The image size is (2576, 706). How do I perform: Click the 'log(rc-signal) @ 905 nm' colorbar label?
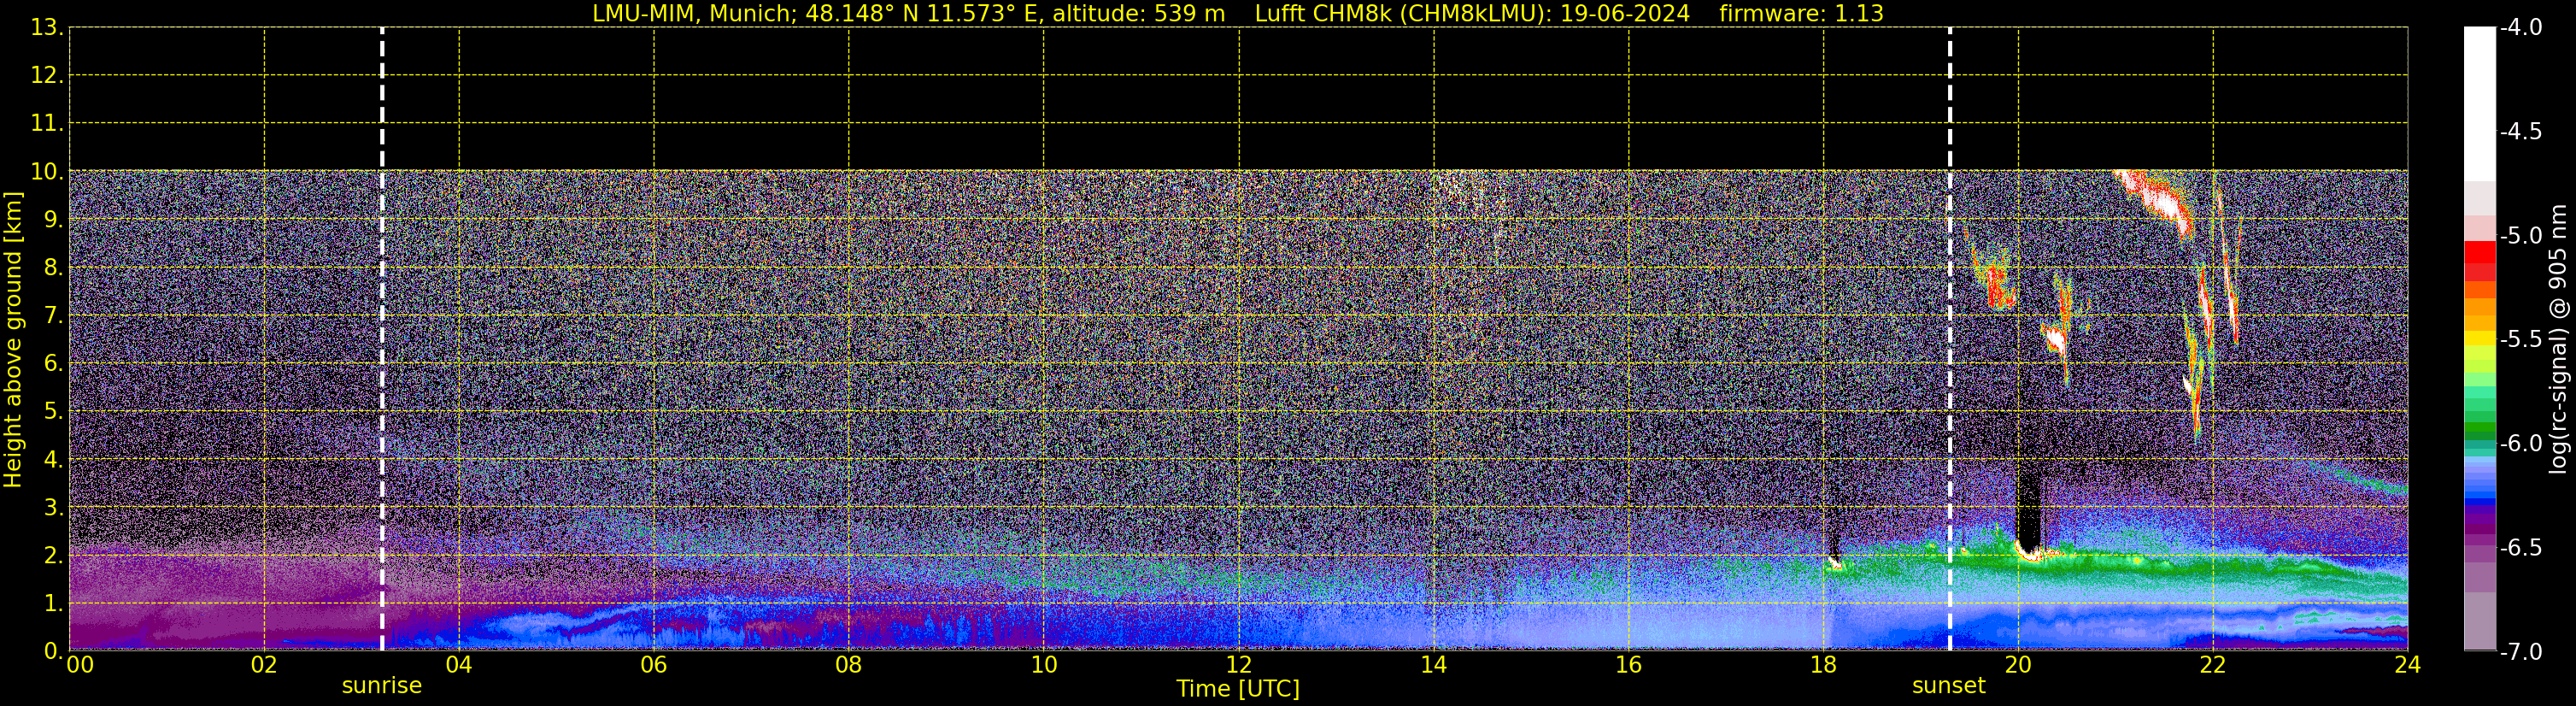pos(2558,339)
